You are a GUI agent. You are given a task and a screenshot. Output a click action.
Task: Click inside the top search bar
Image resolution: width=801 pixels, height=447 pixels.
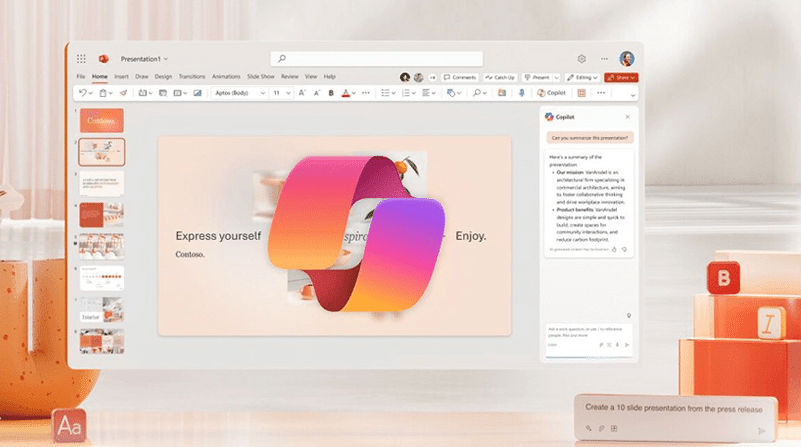pyautogui.click(x=376, y=59)
